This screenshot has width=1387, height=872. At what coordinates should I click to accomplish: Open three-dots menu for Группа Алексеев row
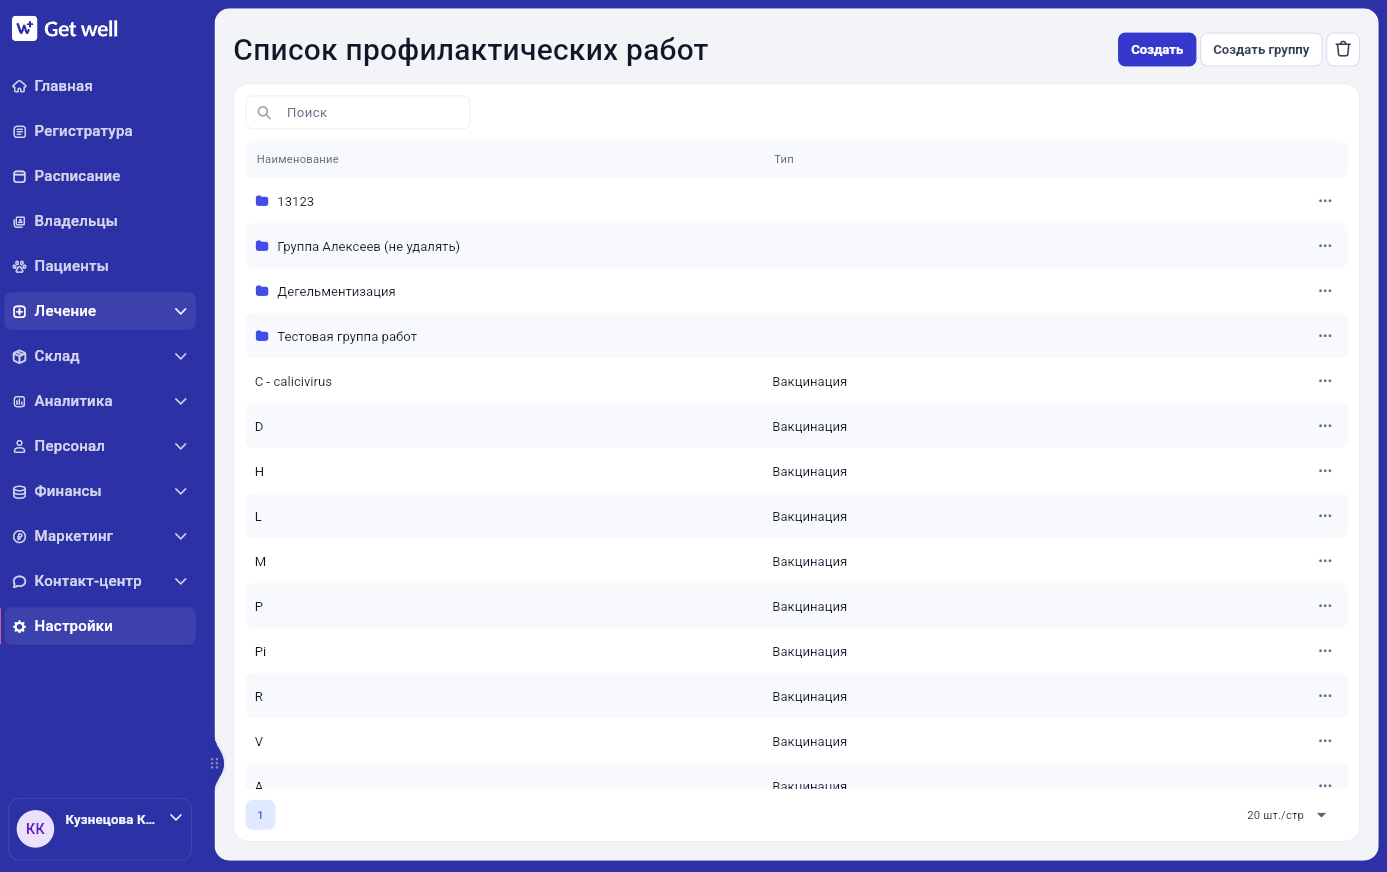pyautogui.click(x=1325, y=246)
